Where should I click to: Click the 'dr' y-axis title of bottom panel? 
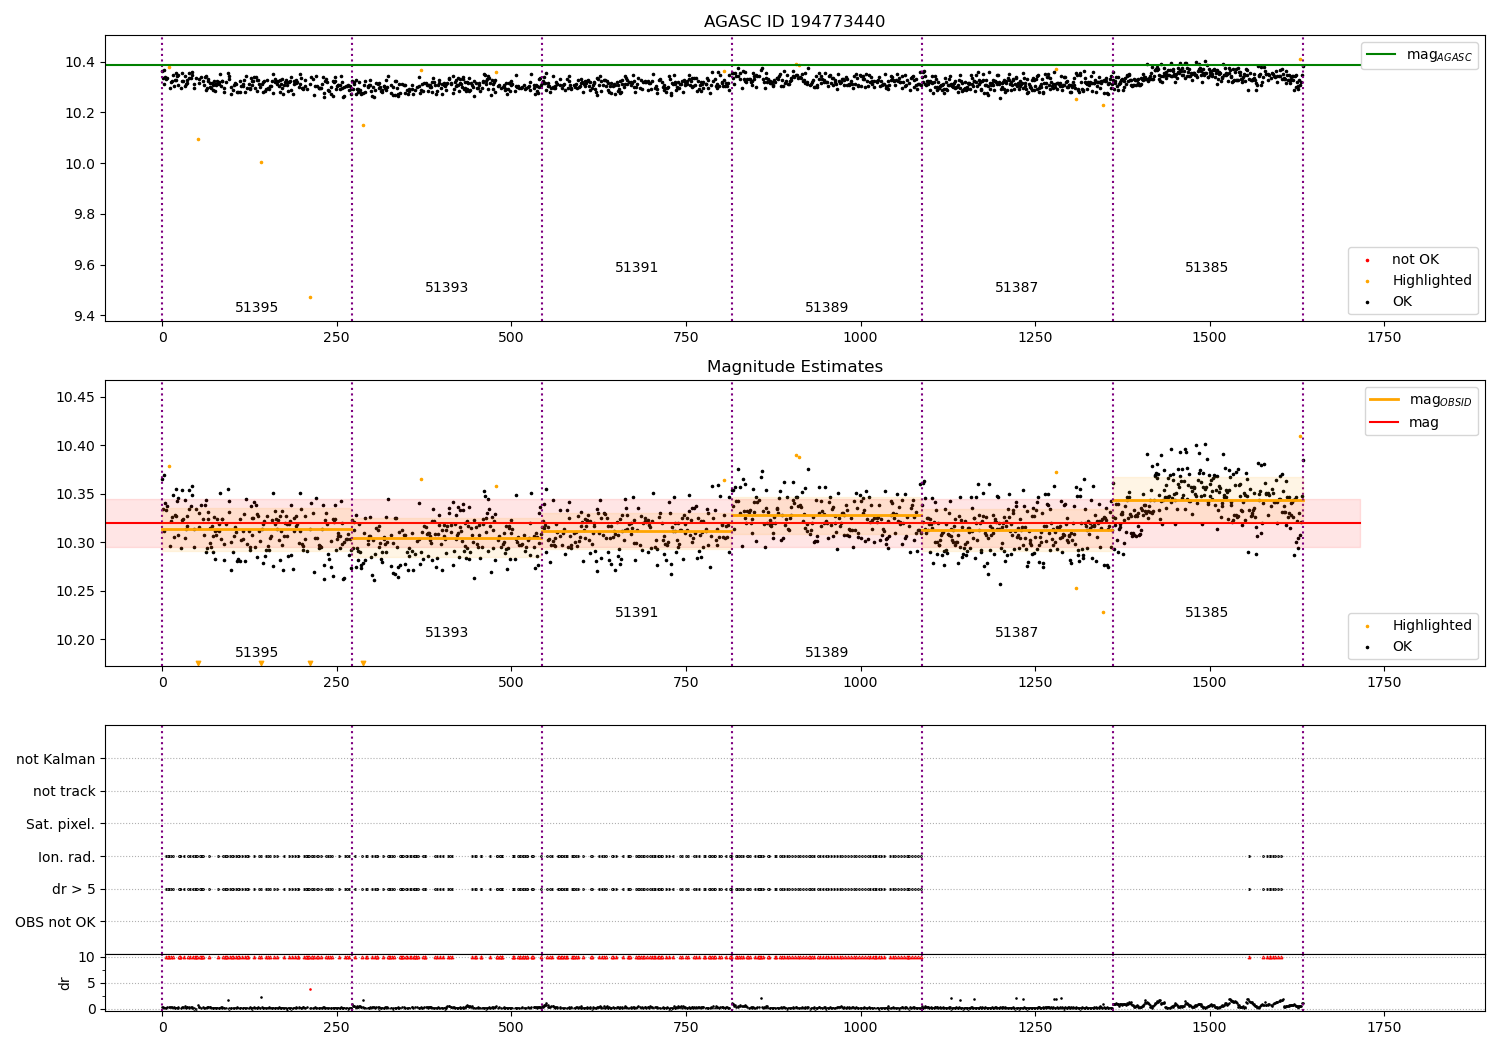click(x=65, y=983)
